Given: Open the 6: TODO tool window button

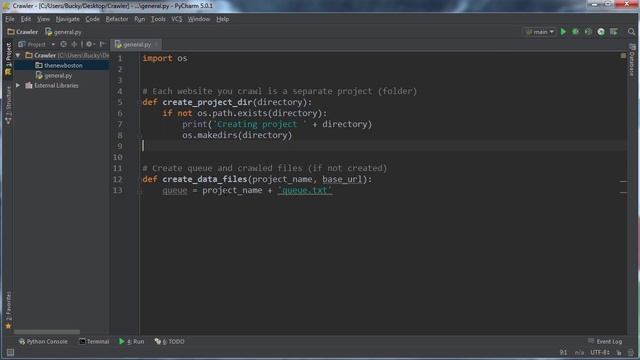Looking at the screenshot, I should point(169,341).
